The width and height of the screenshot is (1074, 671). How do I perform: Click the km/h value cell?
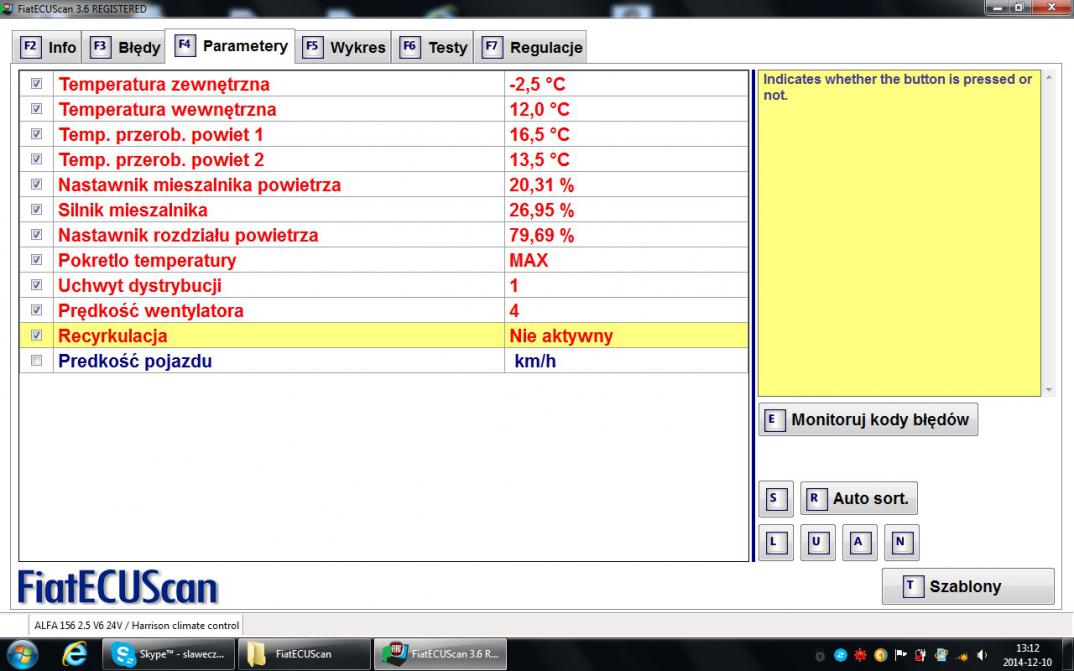(x=625, y=361)
